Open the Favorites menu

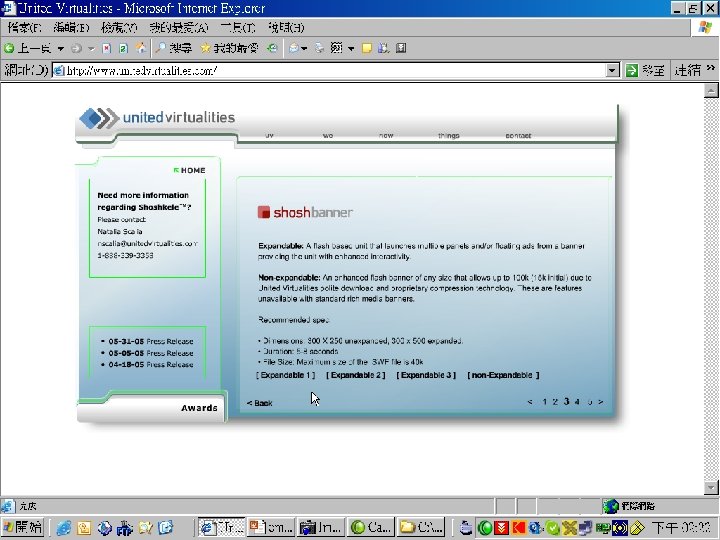[x=179, y=28]
